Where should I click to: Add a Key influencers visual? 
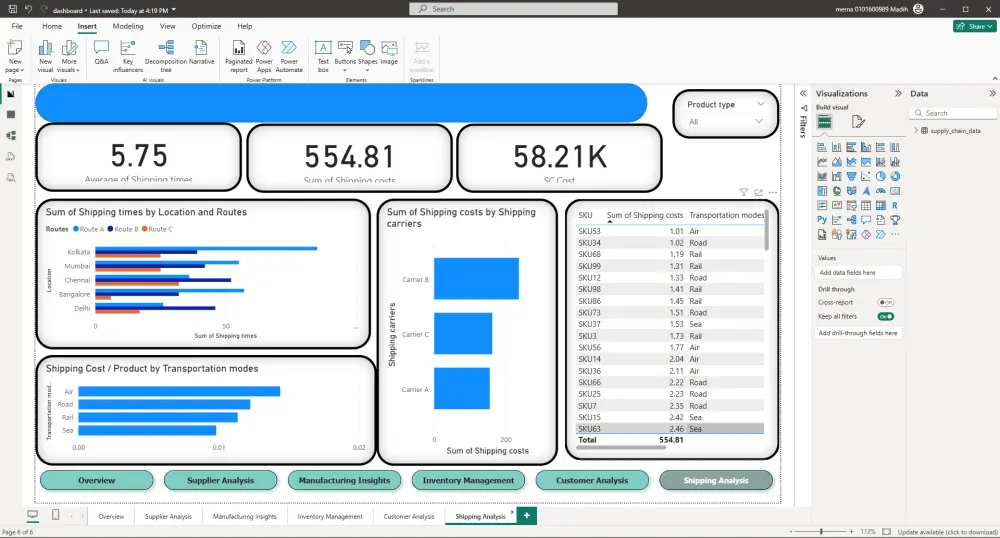tap(128, 55)
